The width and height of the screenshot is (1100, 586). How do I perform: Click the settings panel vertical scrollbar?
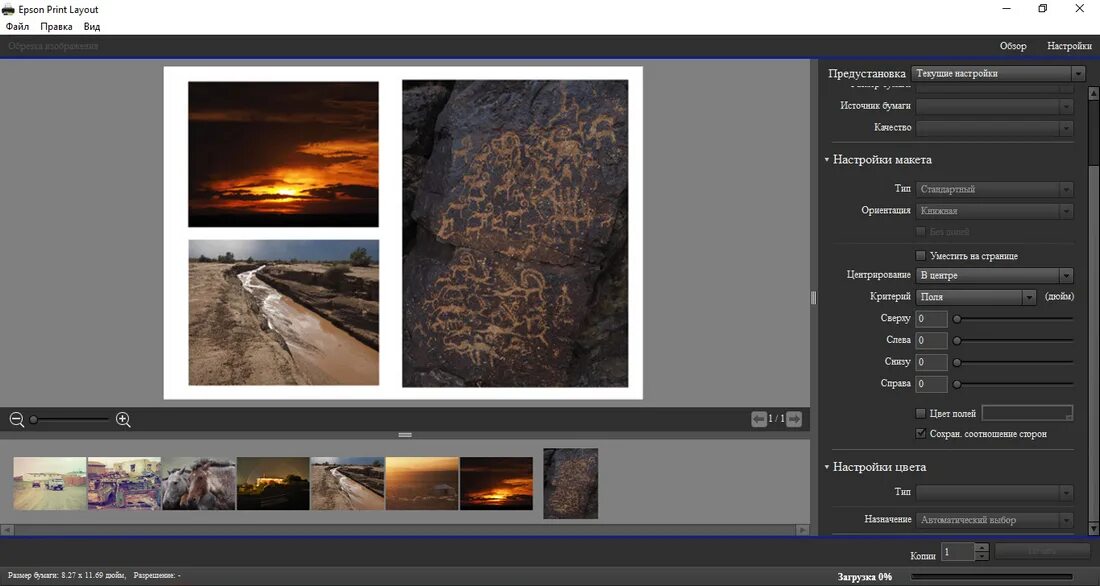click(x=1093, y=311)
